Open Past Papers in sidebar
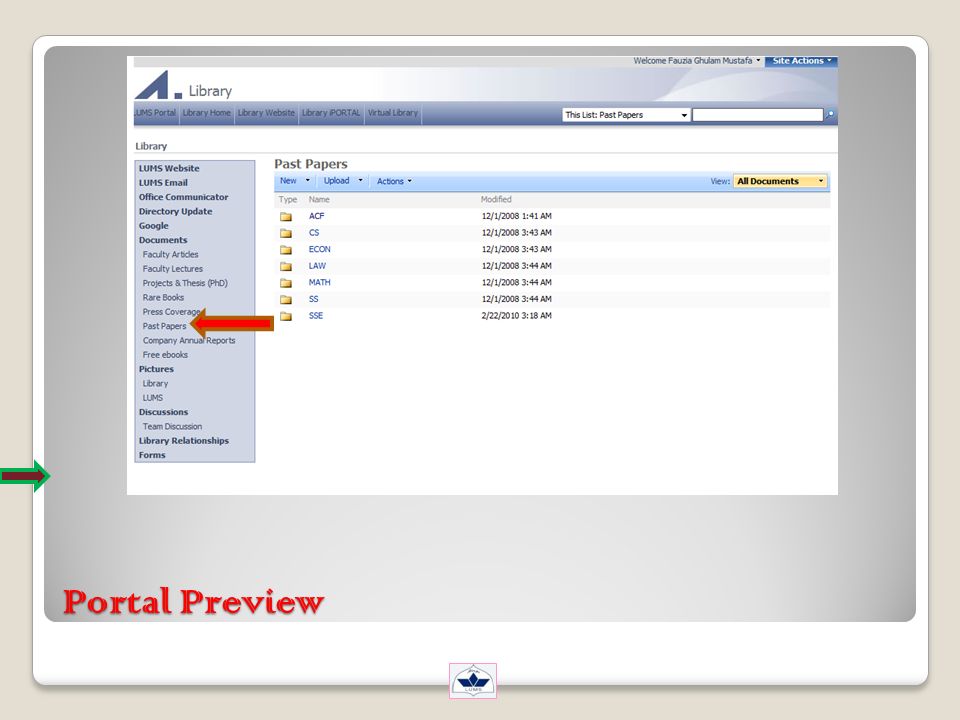The image size is (960, 720). 165,326
